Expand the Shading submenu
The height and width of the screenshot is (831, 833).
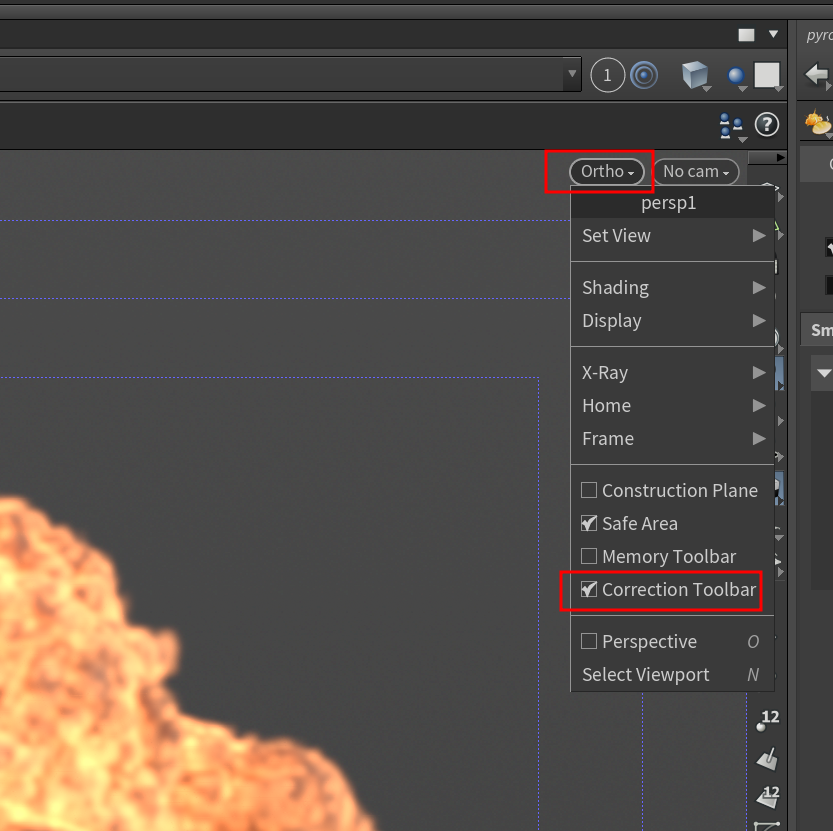click(672, 287)
